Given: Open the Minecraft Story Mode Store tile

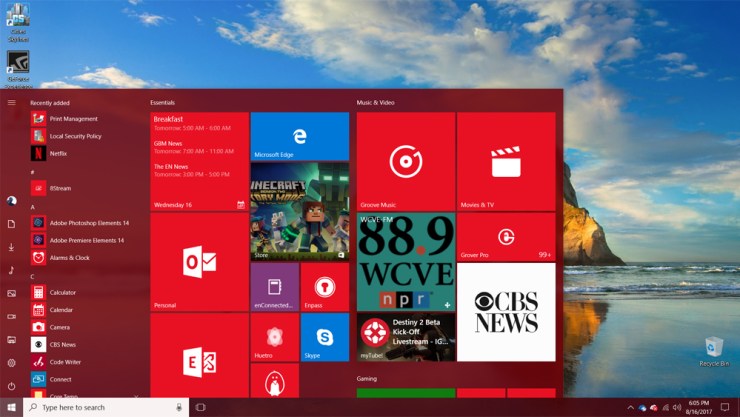Looking at the screenshot, I should [300, 212].
